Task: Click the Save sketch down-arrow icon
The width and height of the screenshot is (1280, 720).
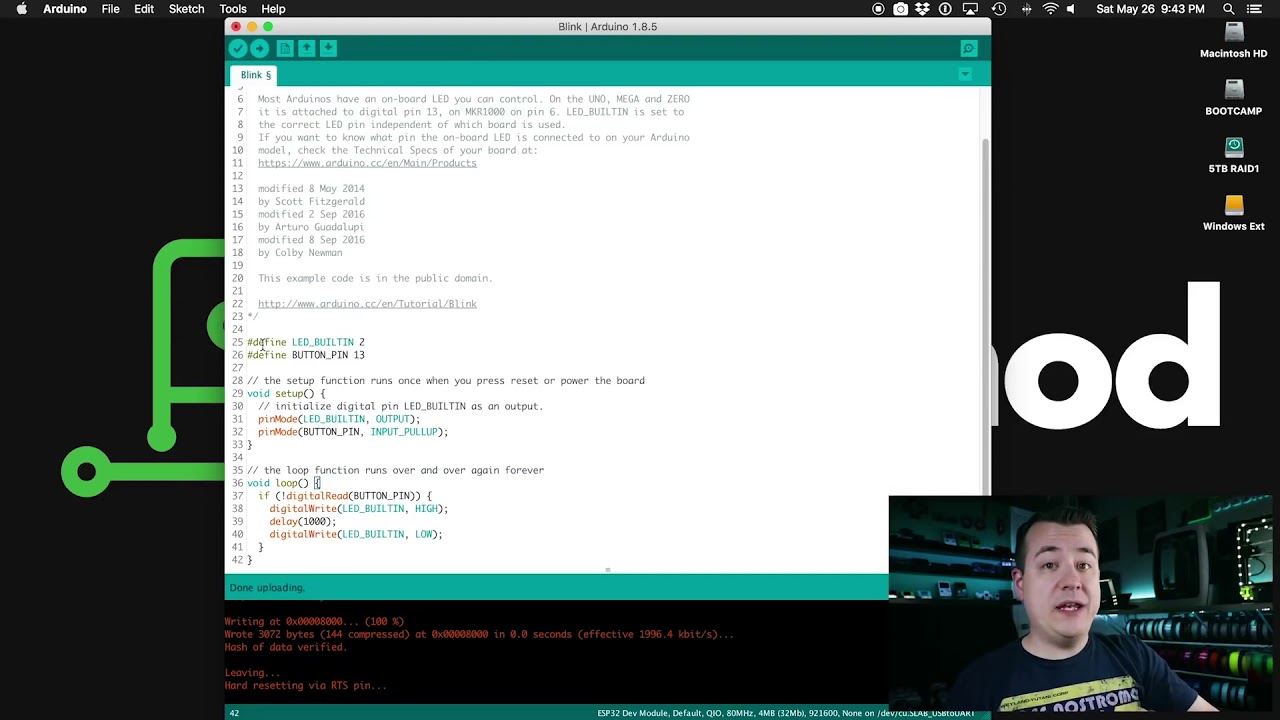Action: pos(328,48)
